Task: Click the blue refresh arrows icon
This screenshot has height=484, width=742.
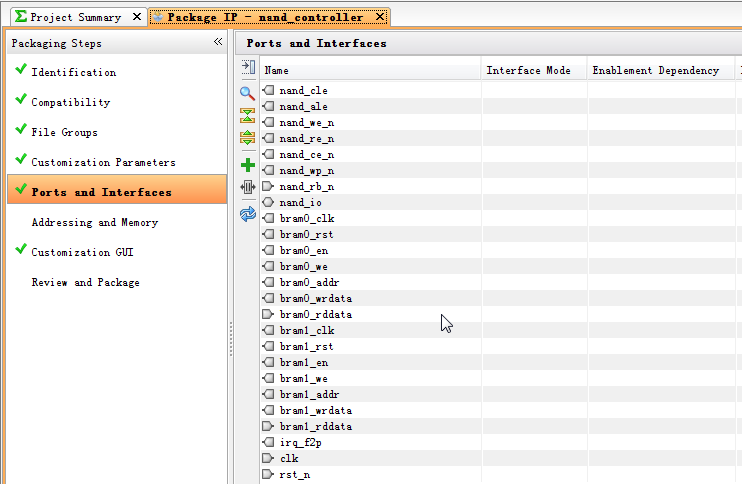Action: (247, 214)
